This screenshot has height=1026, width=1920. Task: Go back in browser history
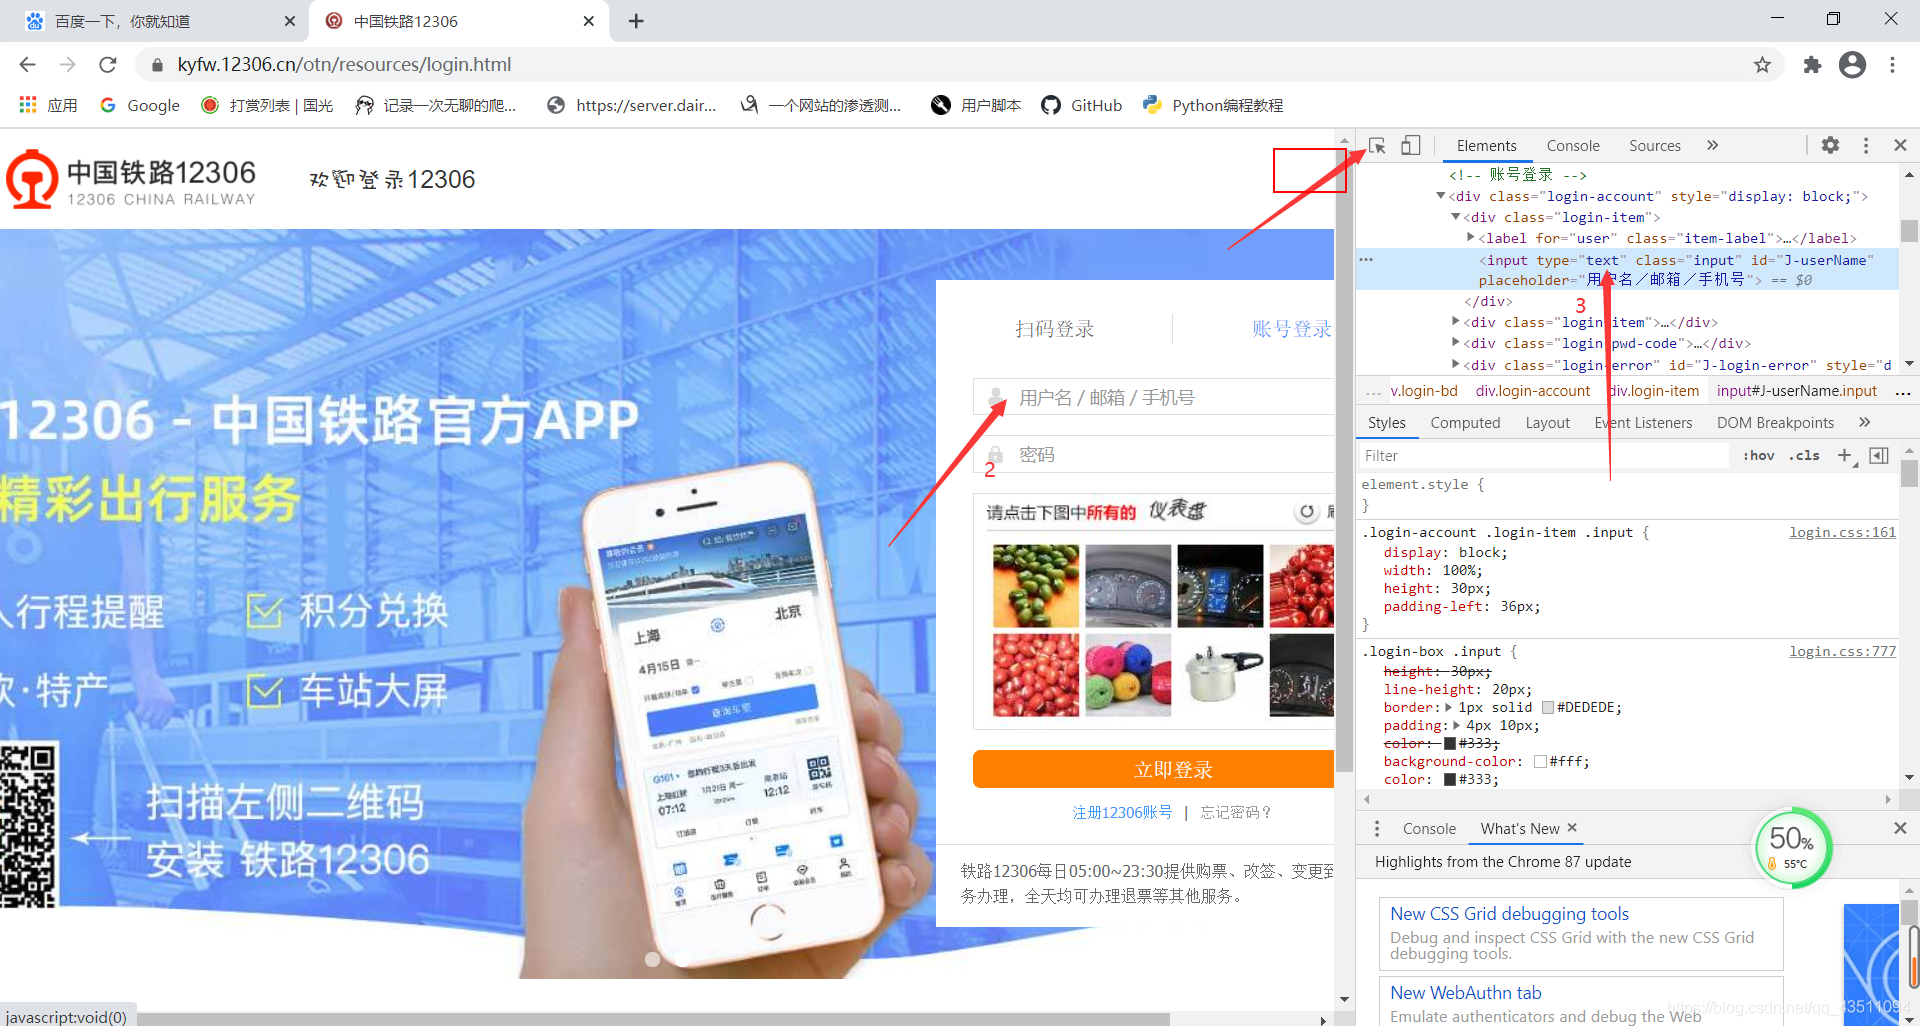tap(27, 65)
